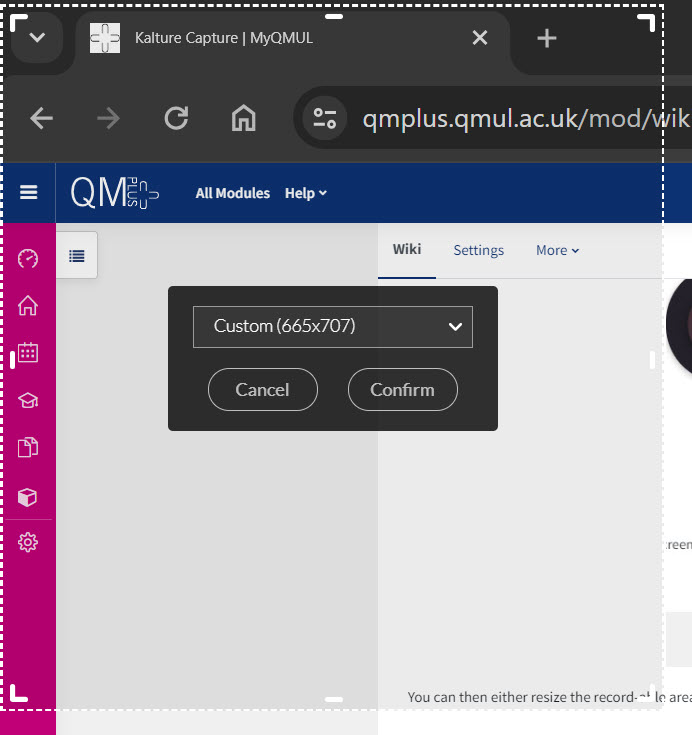Click the right edge capture handle
The width and height of the screenshot is (692, 735).
pos(652,360)
